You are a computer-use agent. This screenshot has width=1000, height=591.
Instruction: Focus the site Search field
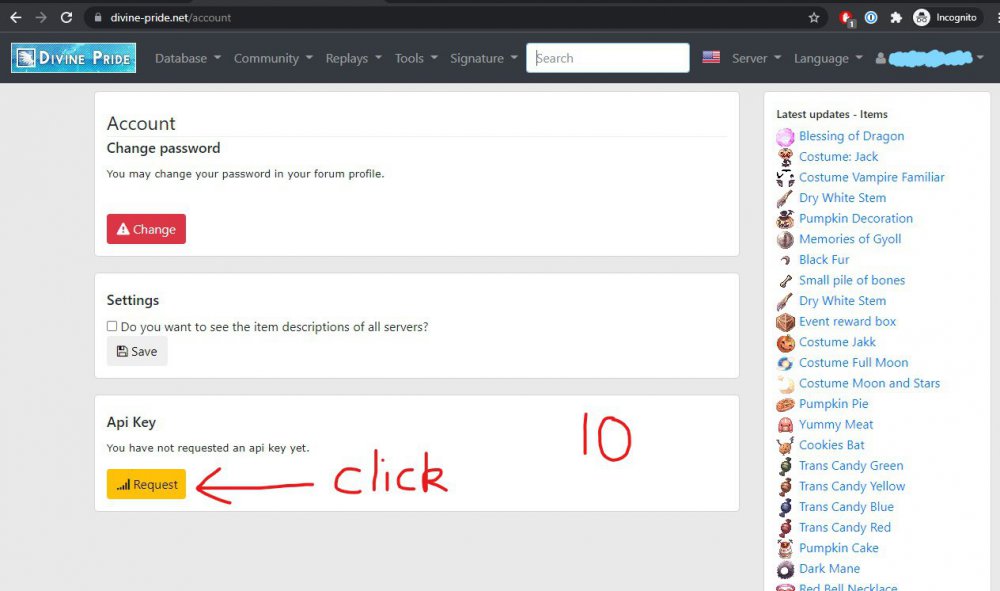pos(608,58)
